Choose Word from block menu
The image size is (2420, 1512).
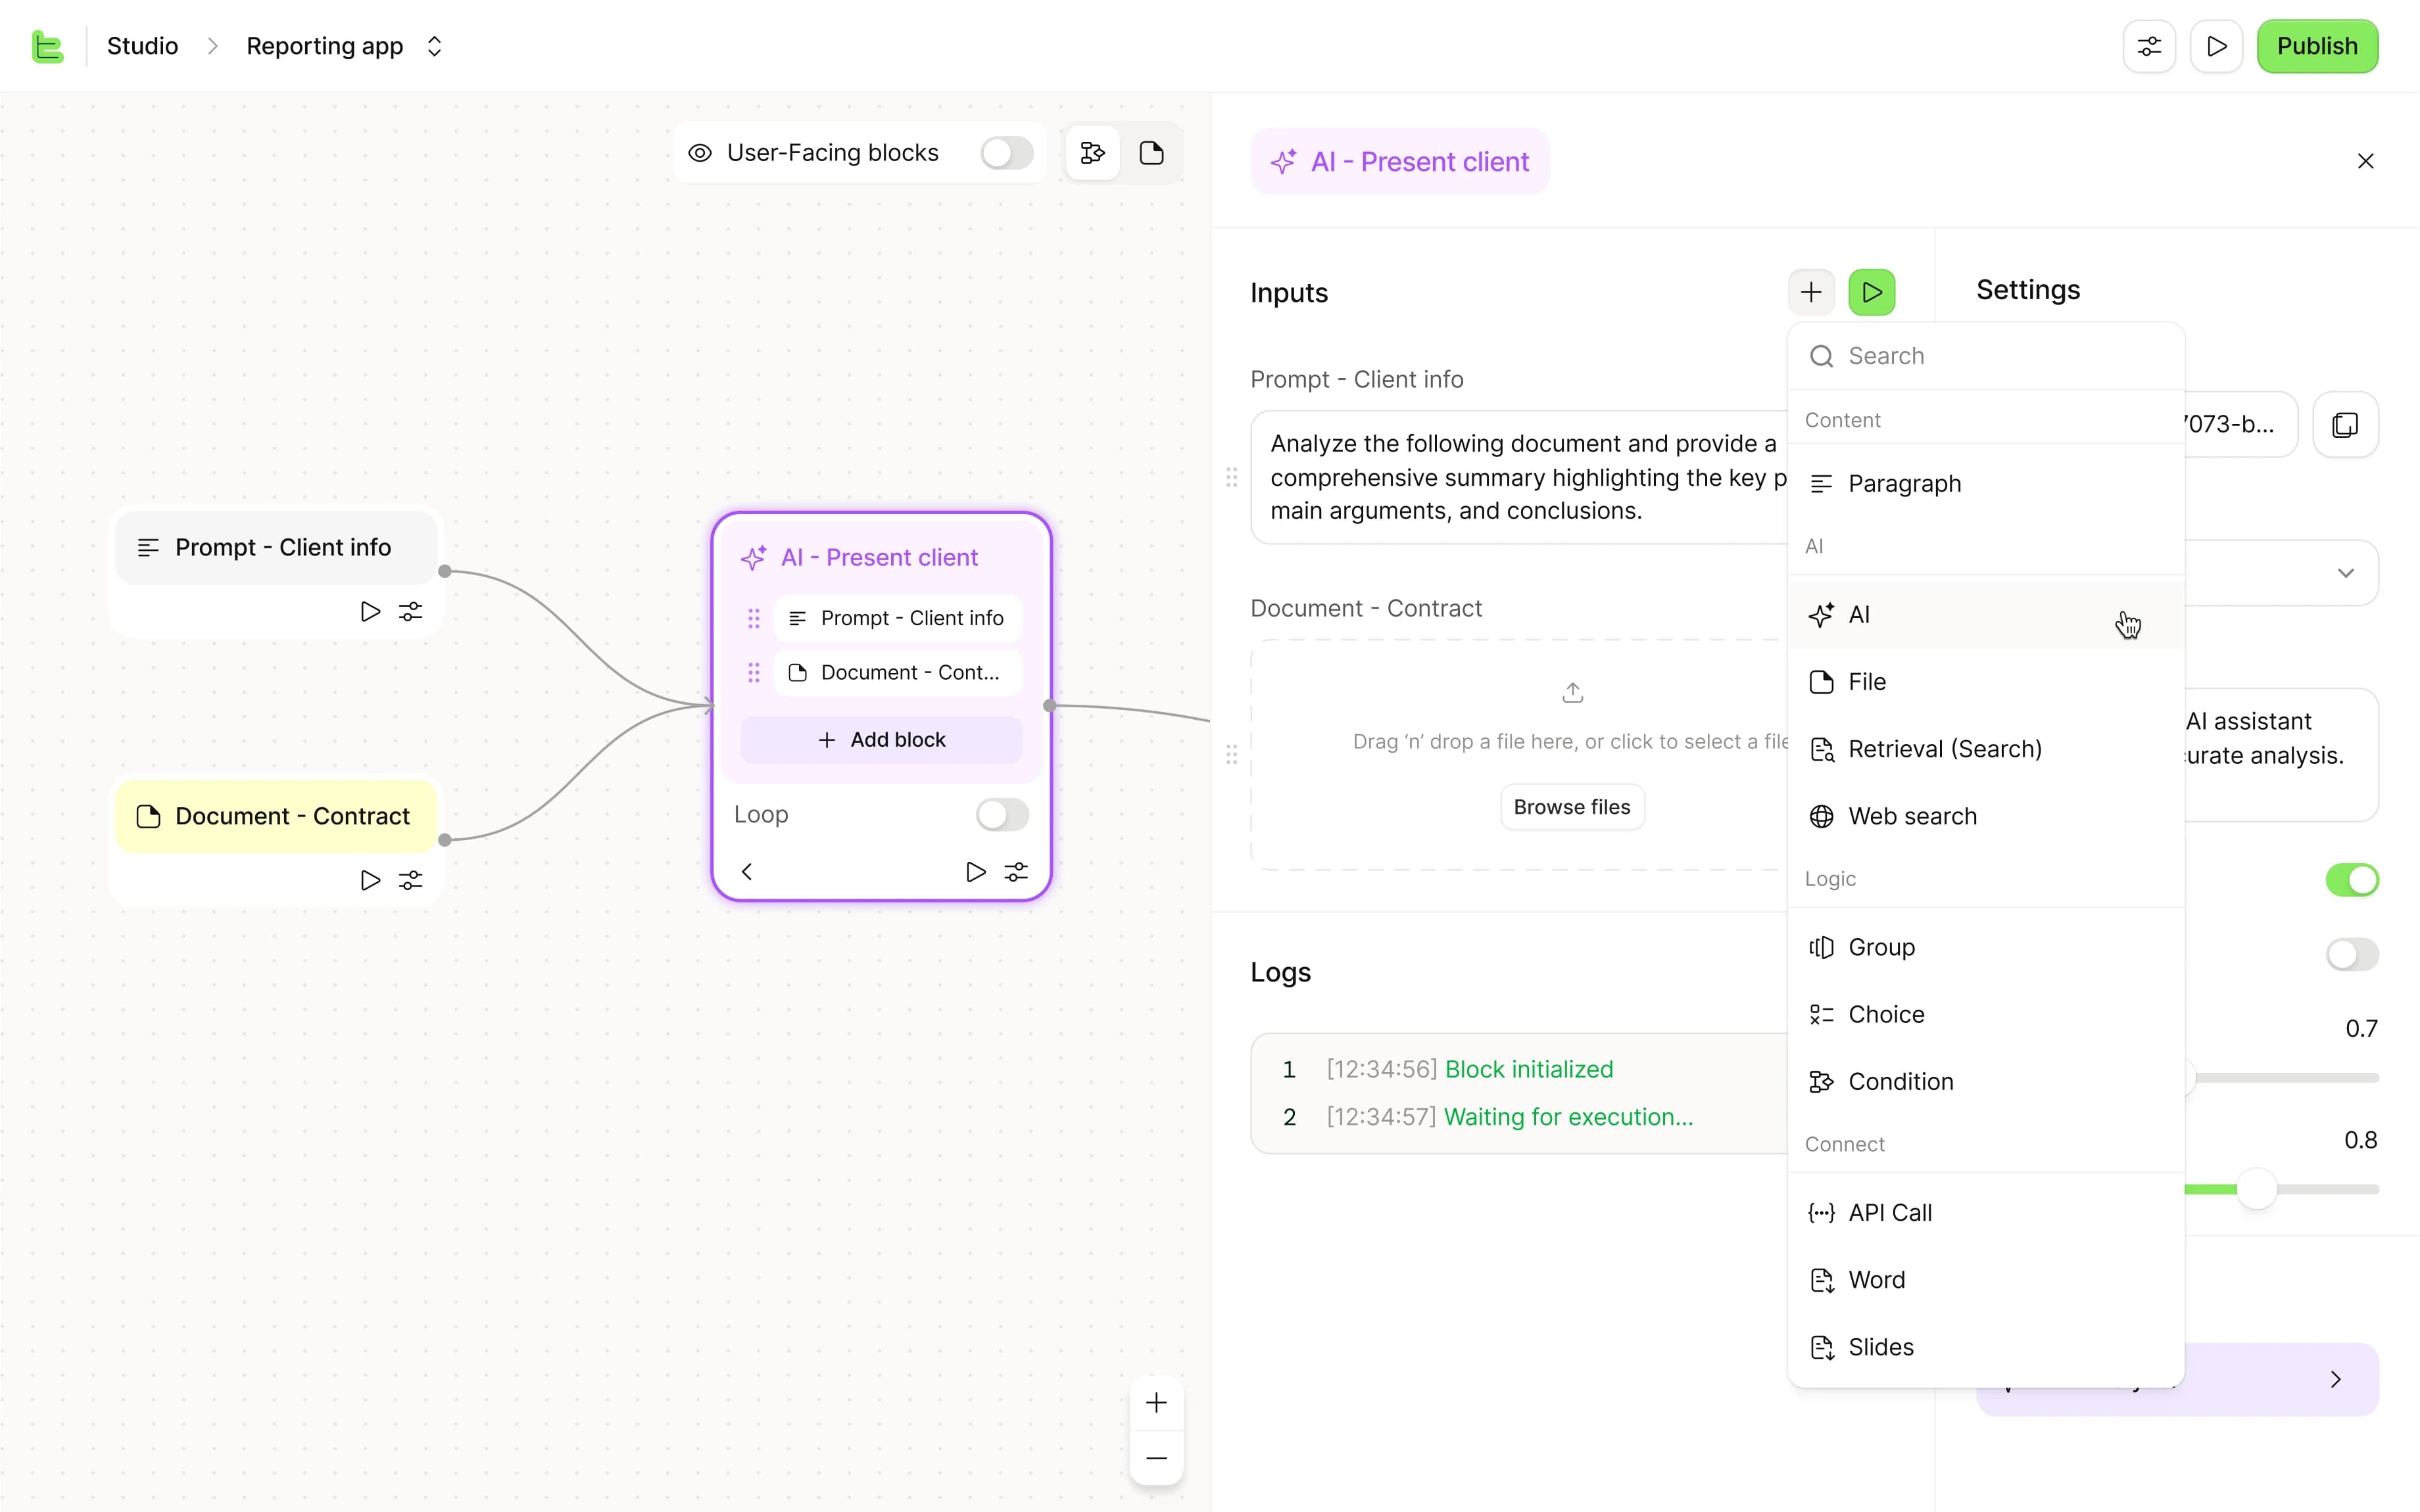point(1986,1280)
